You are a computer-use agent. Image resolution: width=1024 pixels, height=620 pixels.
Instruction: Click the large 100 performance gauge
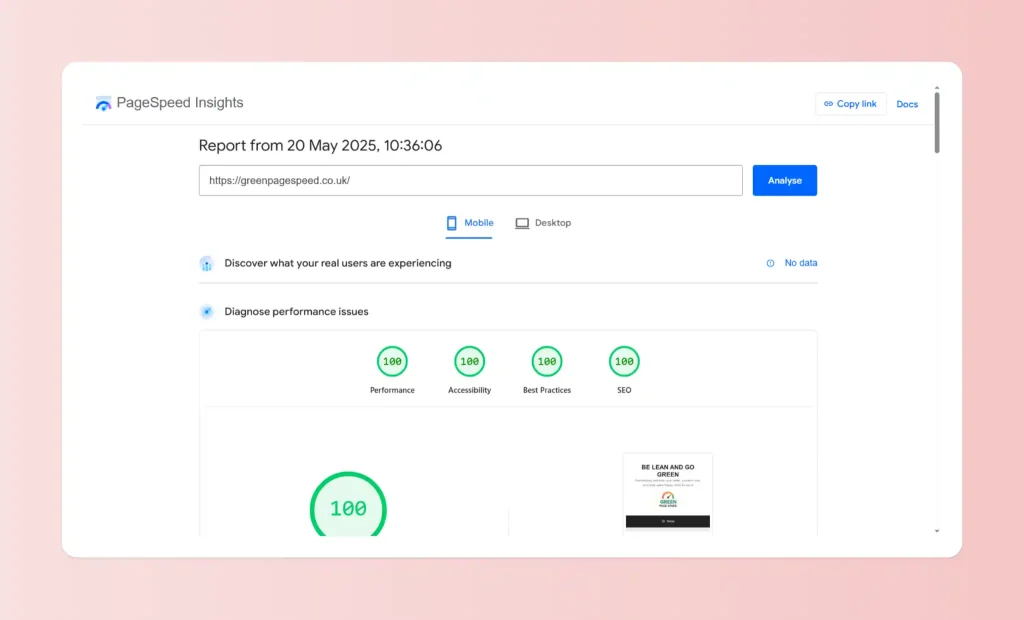coord(347,507)
